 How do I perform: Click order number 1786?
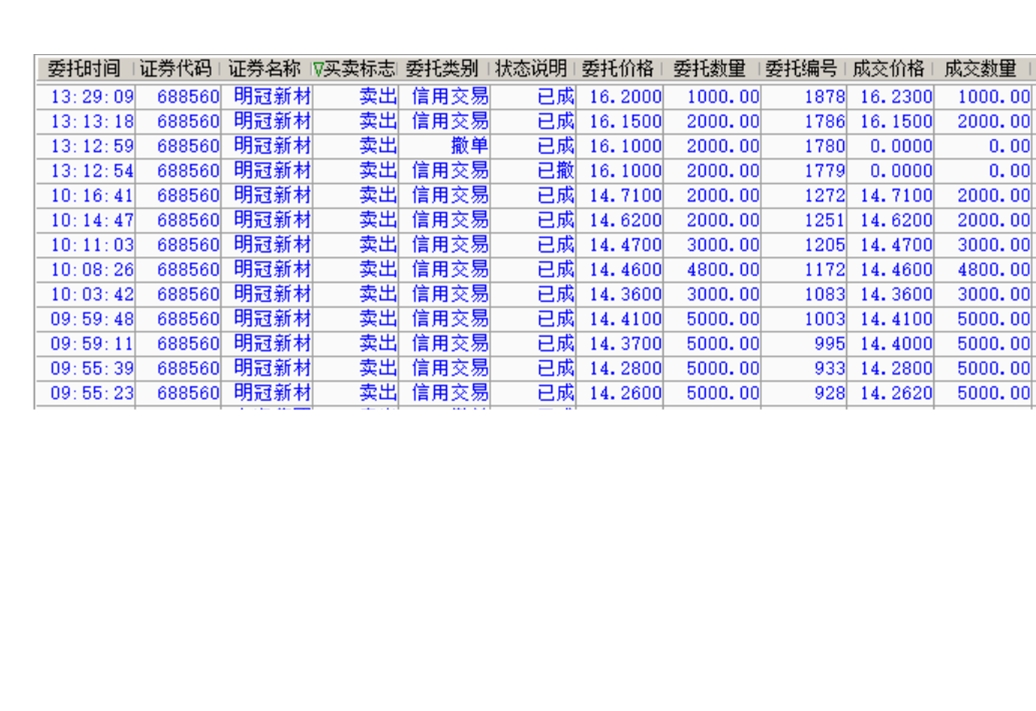825,121
